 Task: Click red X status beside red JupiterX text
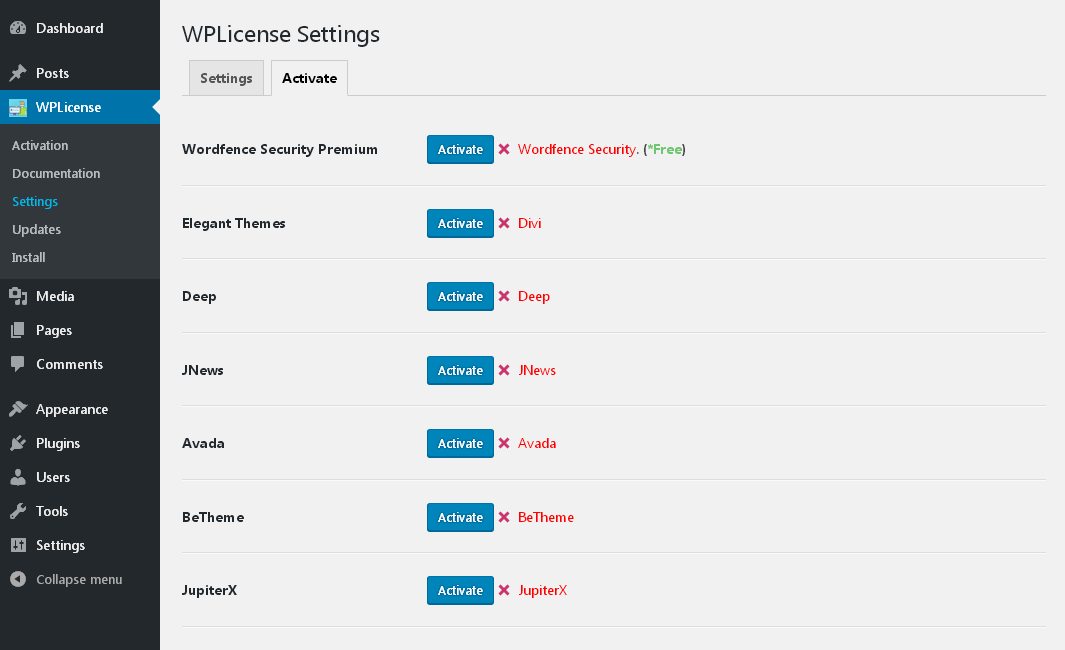pyautogui.click(x=504, y=590)
